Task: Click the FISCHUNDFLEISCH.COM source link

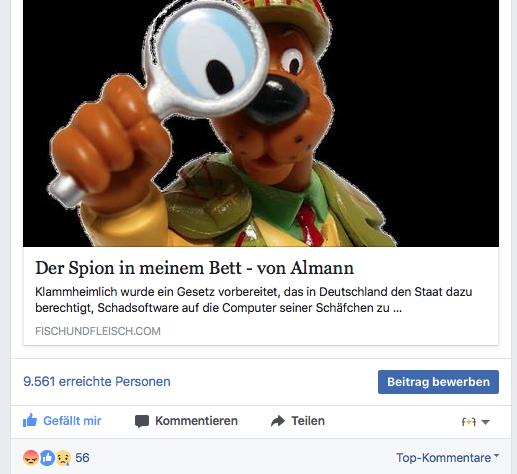Action: [x=98, y=331]
